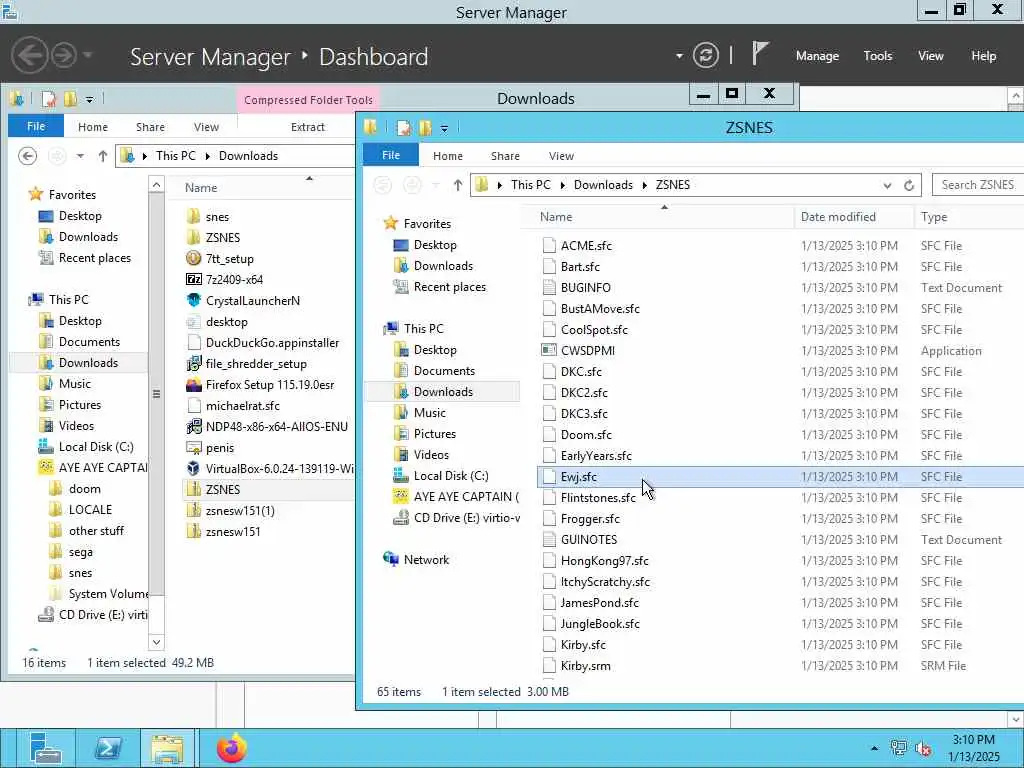Sort by Name column in Downloads window
Screen dimensions: 1024x768
coord(200,188)
